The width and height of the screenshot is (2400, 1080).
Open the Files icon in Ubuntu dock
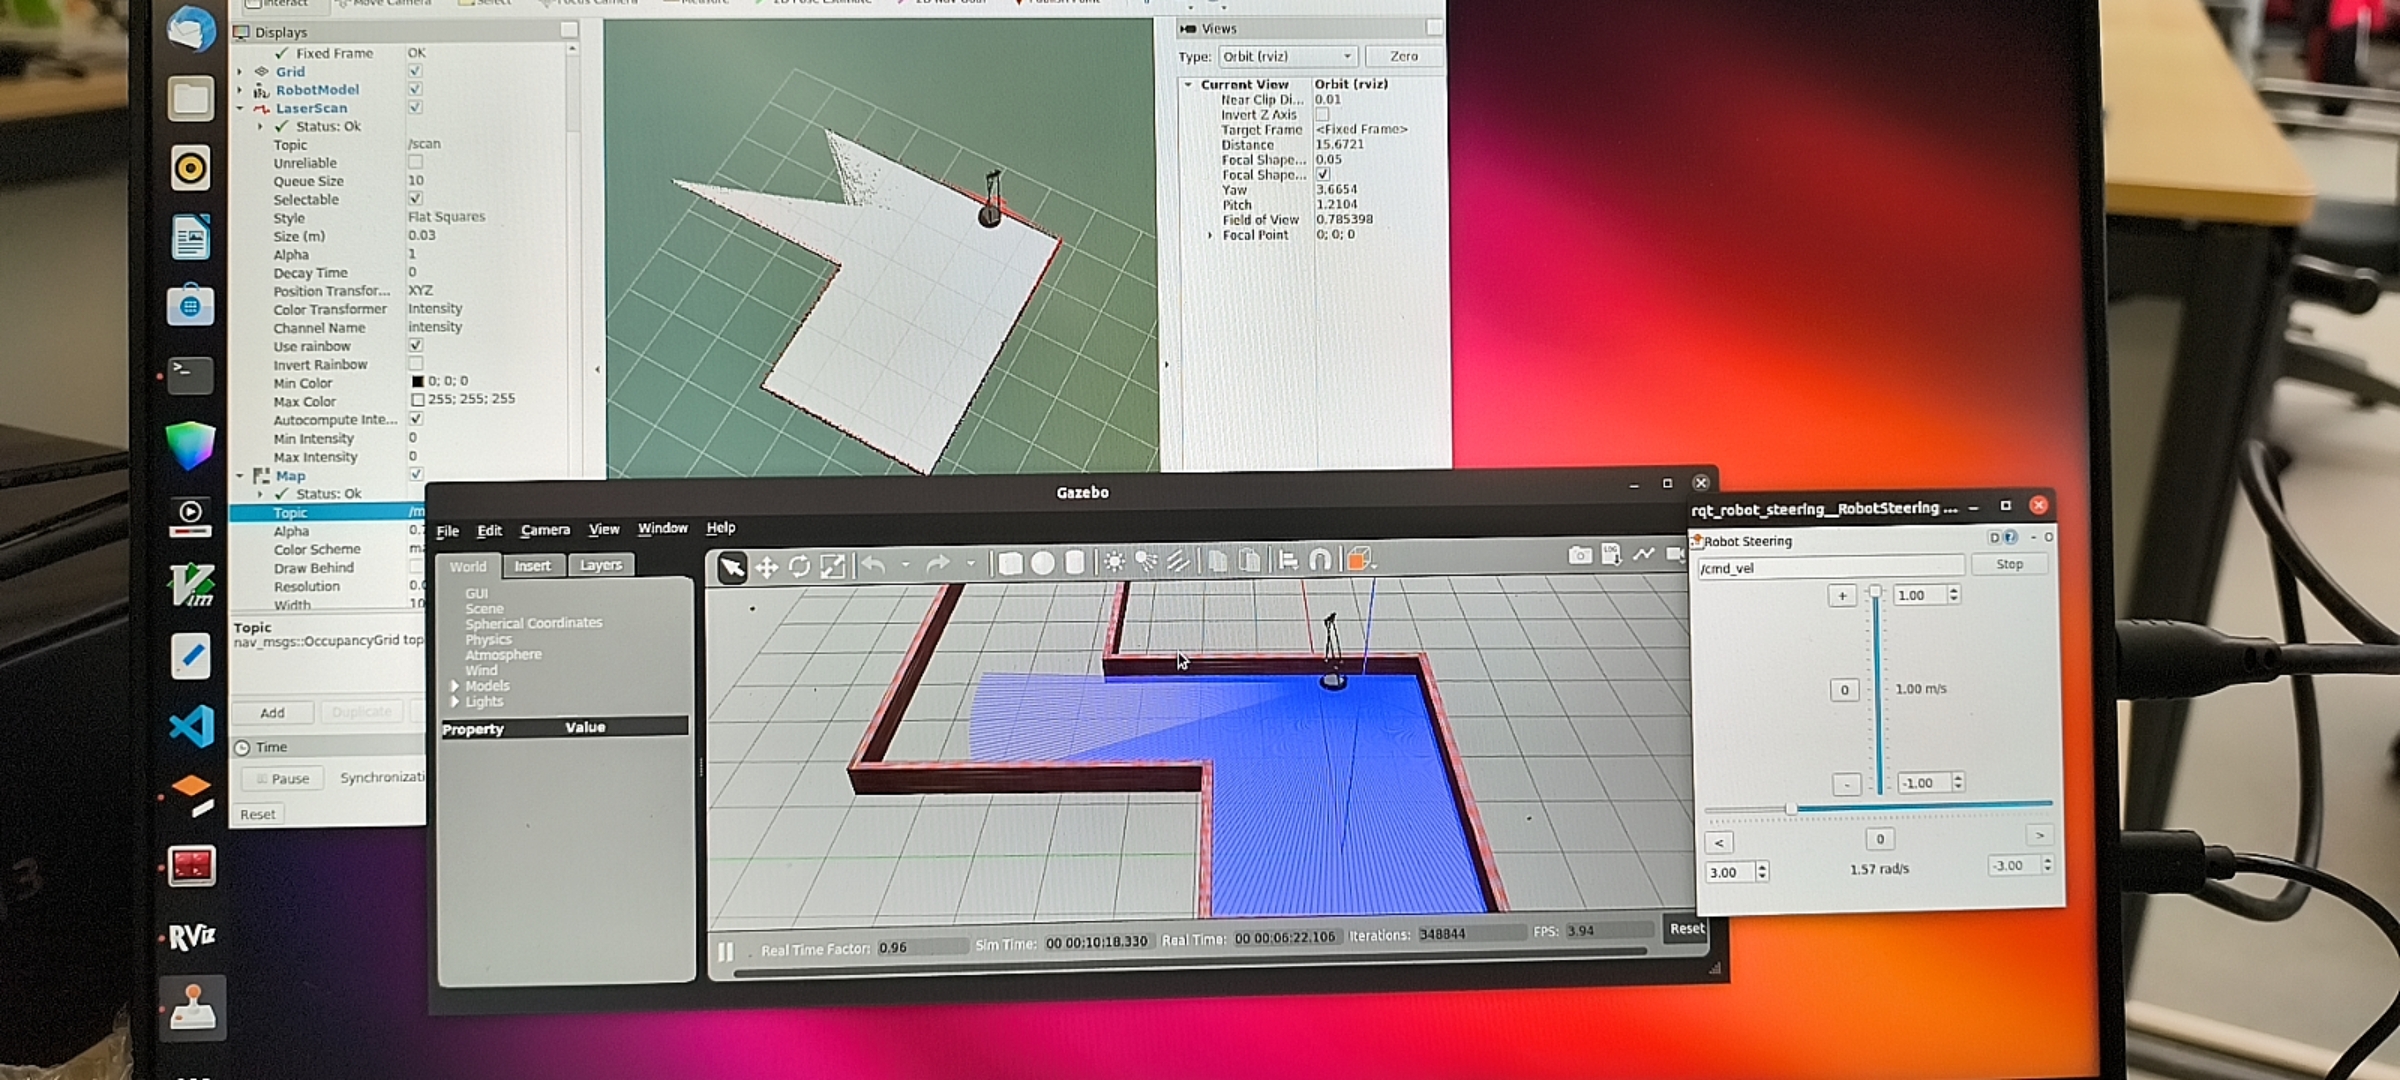(x=190, y=99)
